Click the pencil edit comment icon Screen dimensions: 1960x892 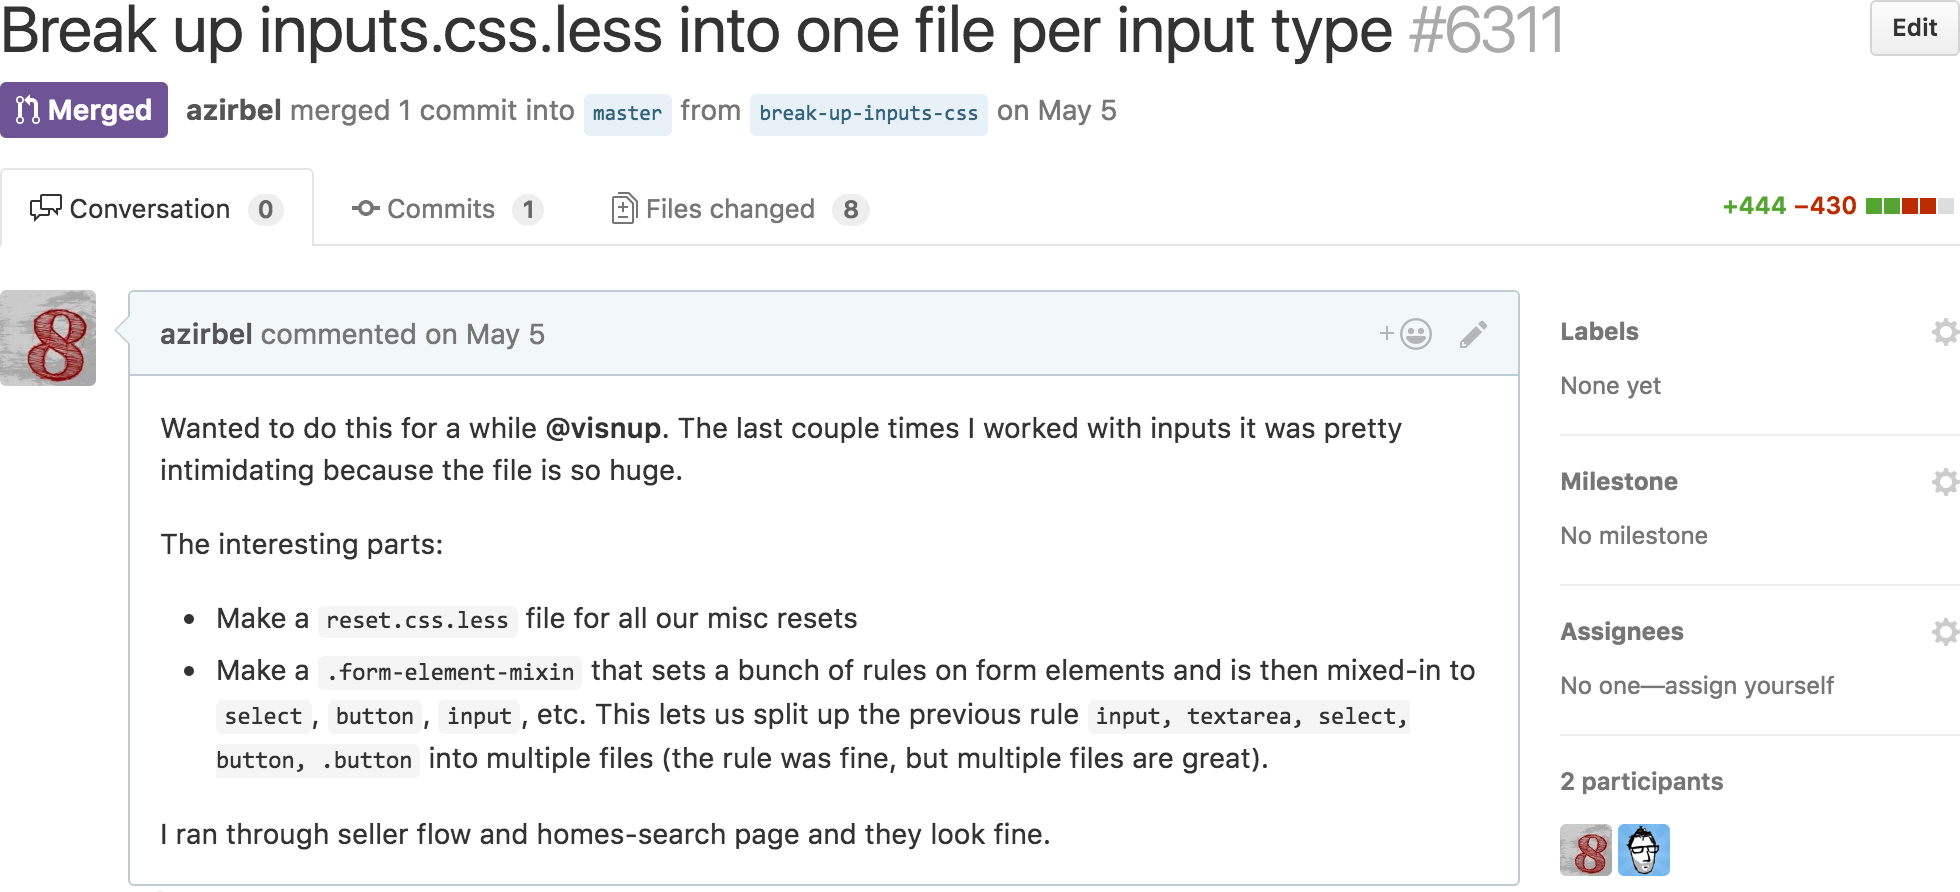click(x=1473, y=334)
